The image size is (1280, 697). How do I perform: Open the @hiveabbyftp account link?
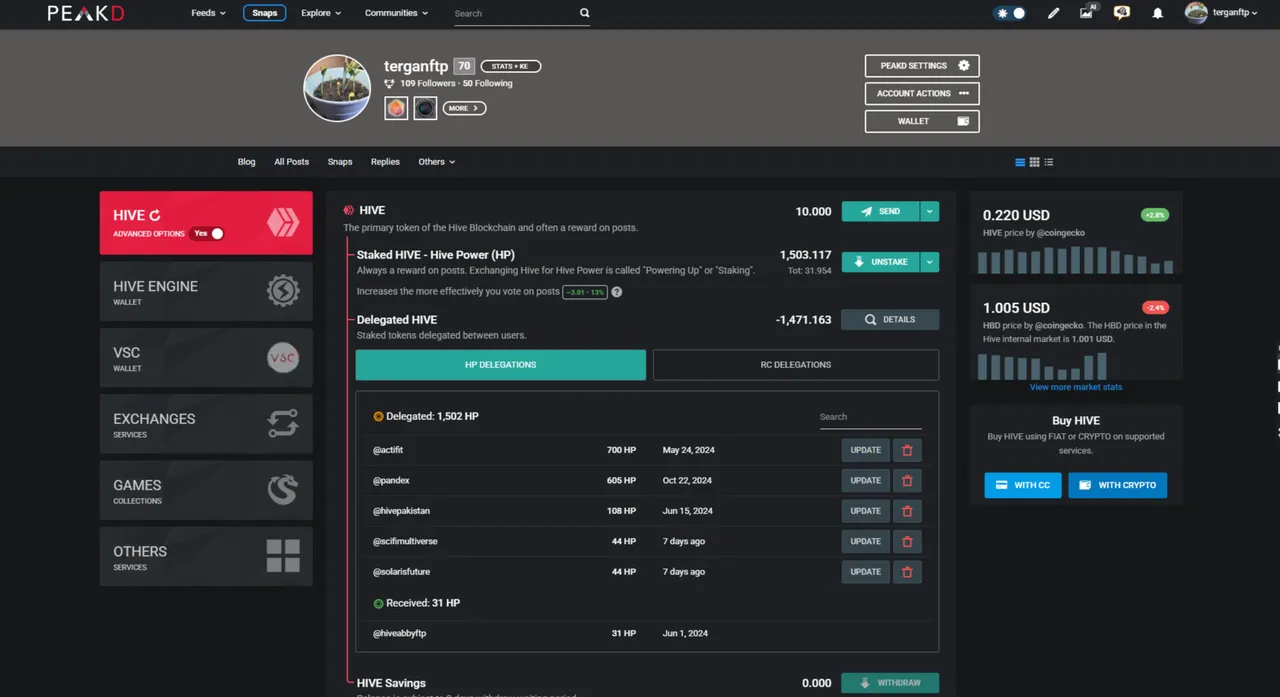click(400, 633)
